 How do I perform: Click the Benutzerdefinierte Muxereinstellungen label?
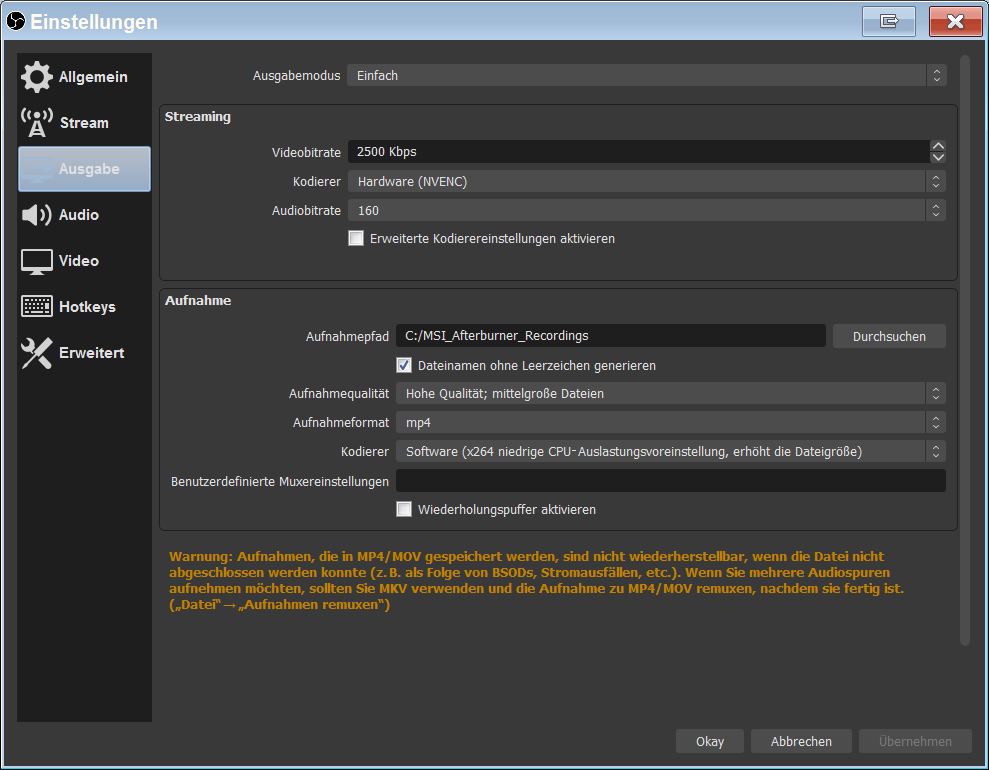click(x=279, y=482)
